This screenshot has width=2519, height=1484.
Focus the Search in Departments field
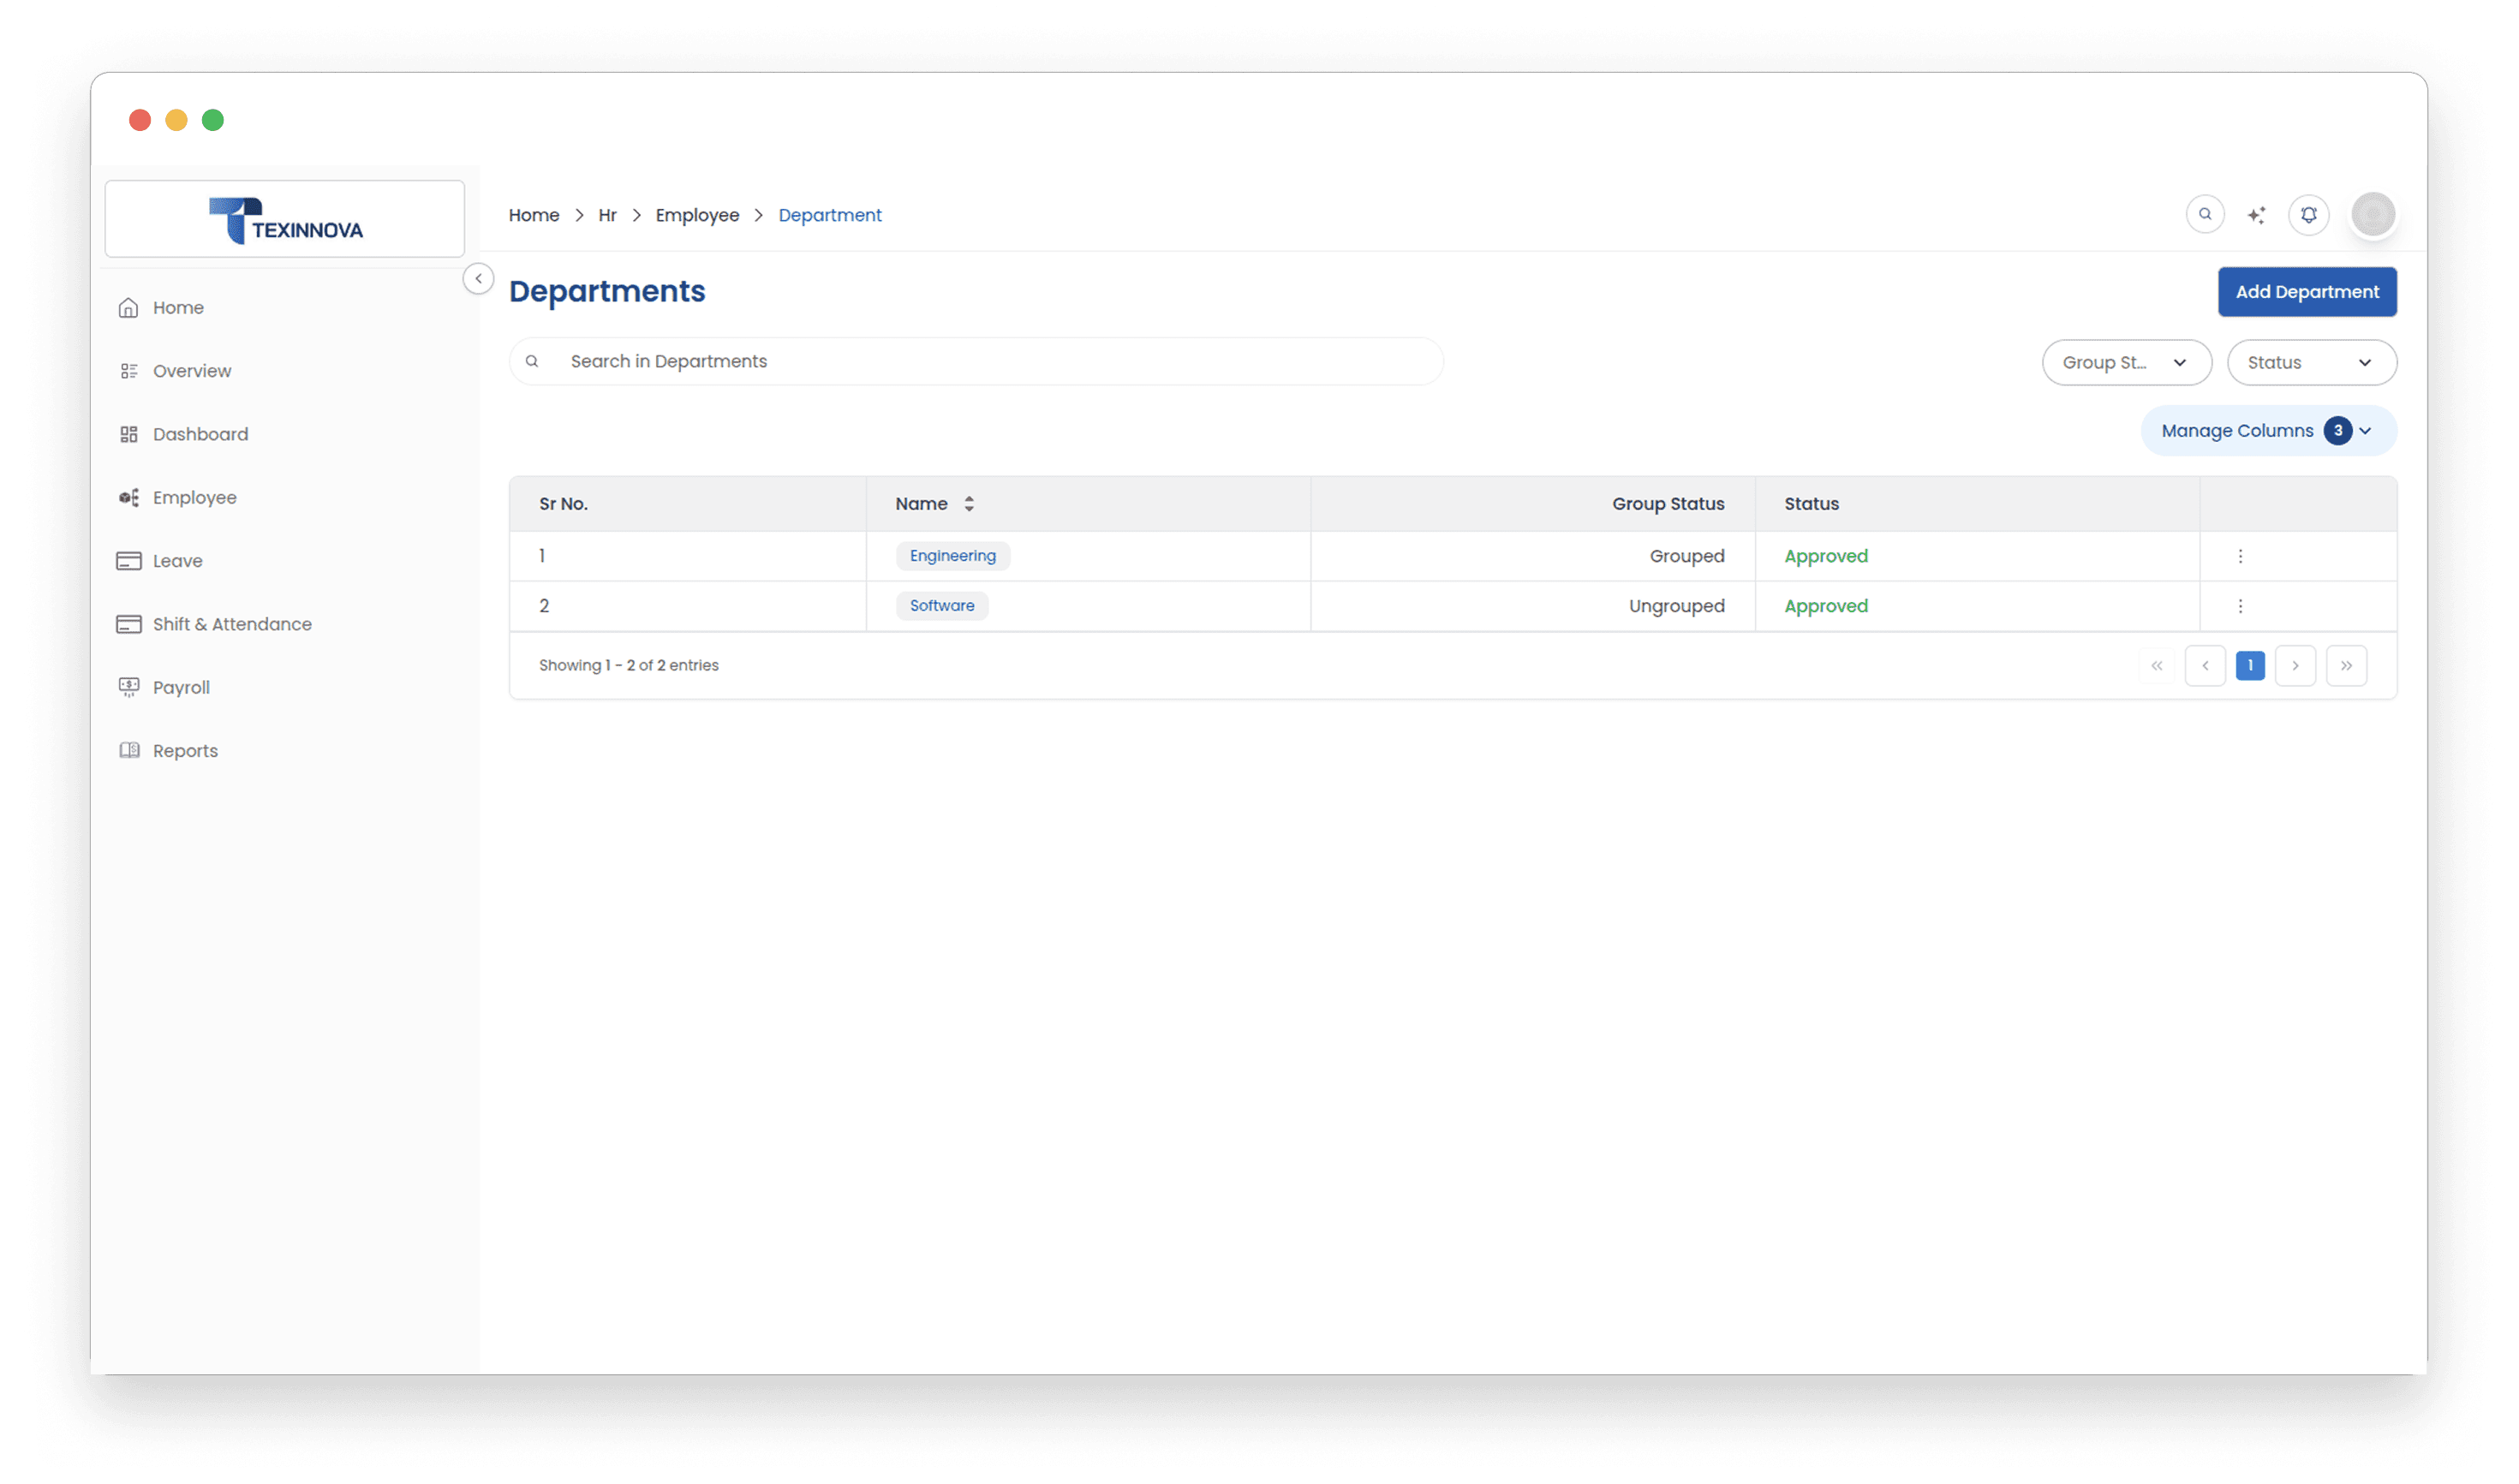click(x=990, y=361)
